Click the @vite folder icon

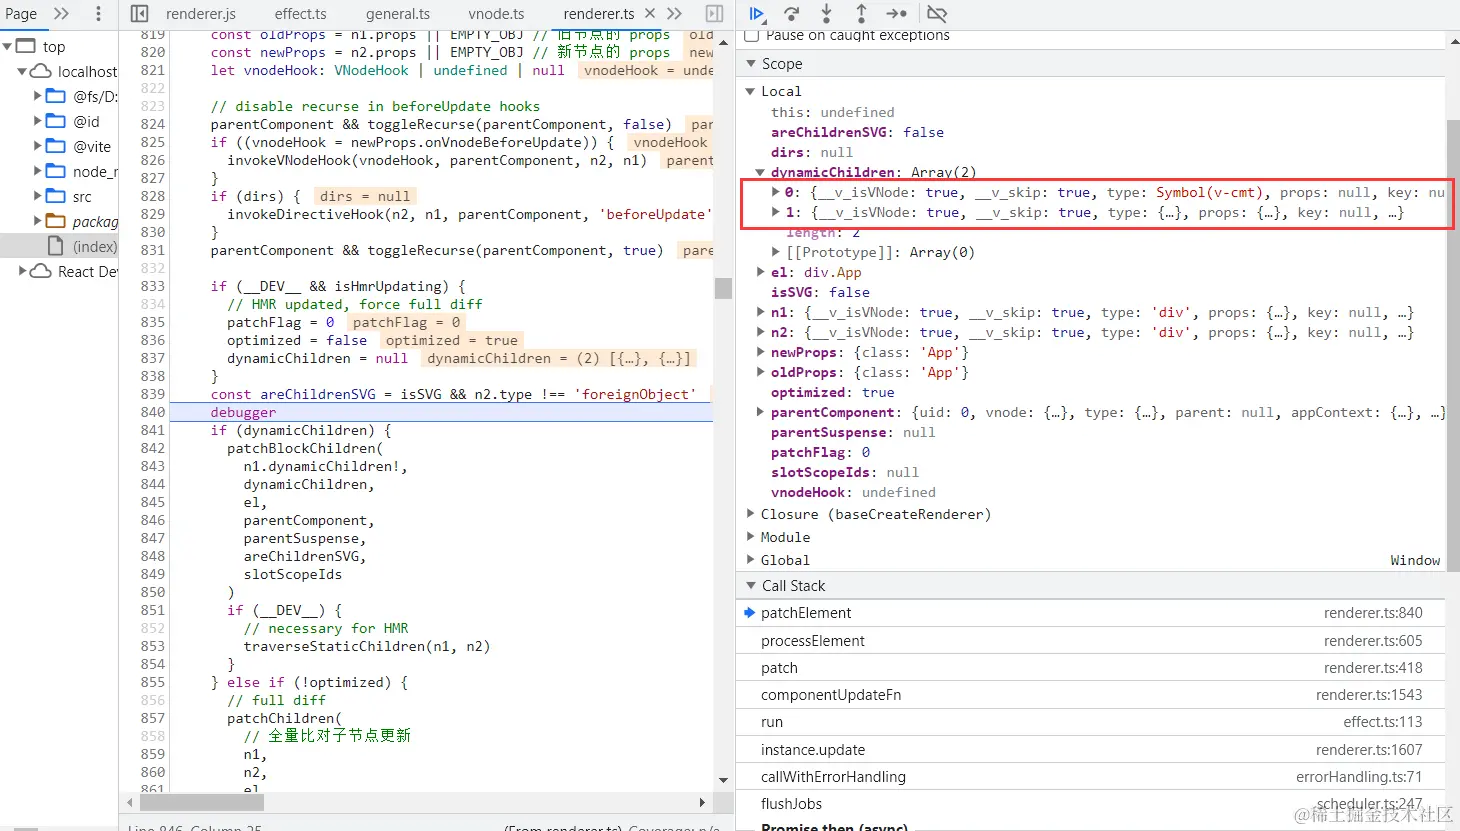[56, 146]
